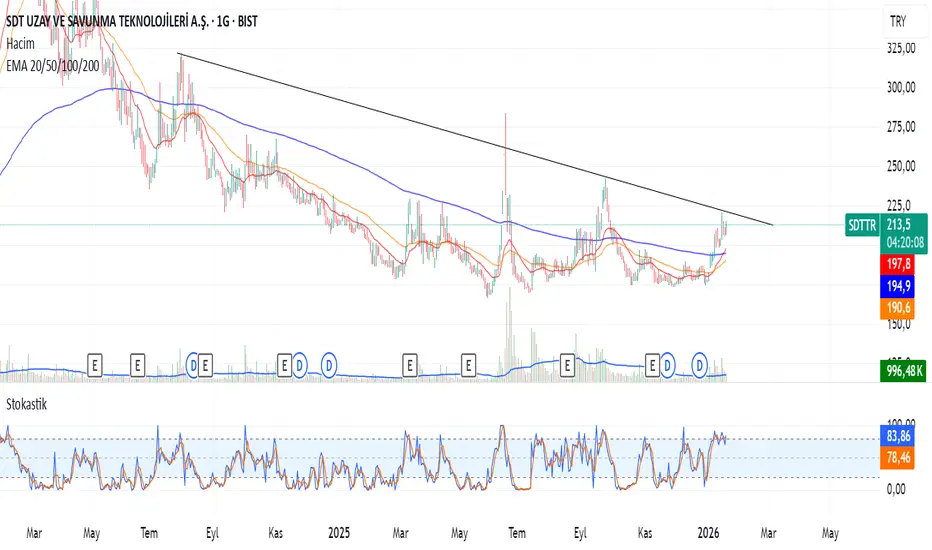Screen dimensions: 932x550
Task: Click the orange 78,46 stochastic value label
Action: coord(898,458)
